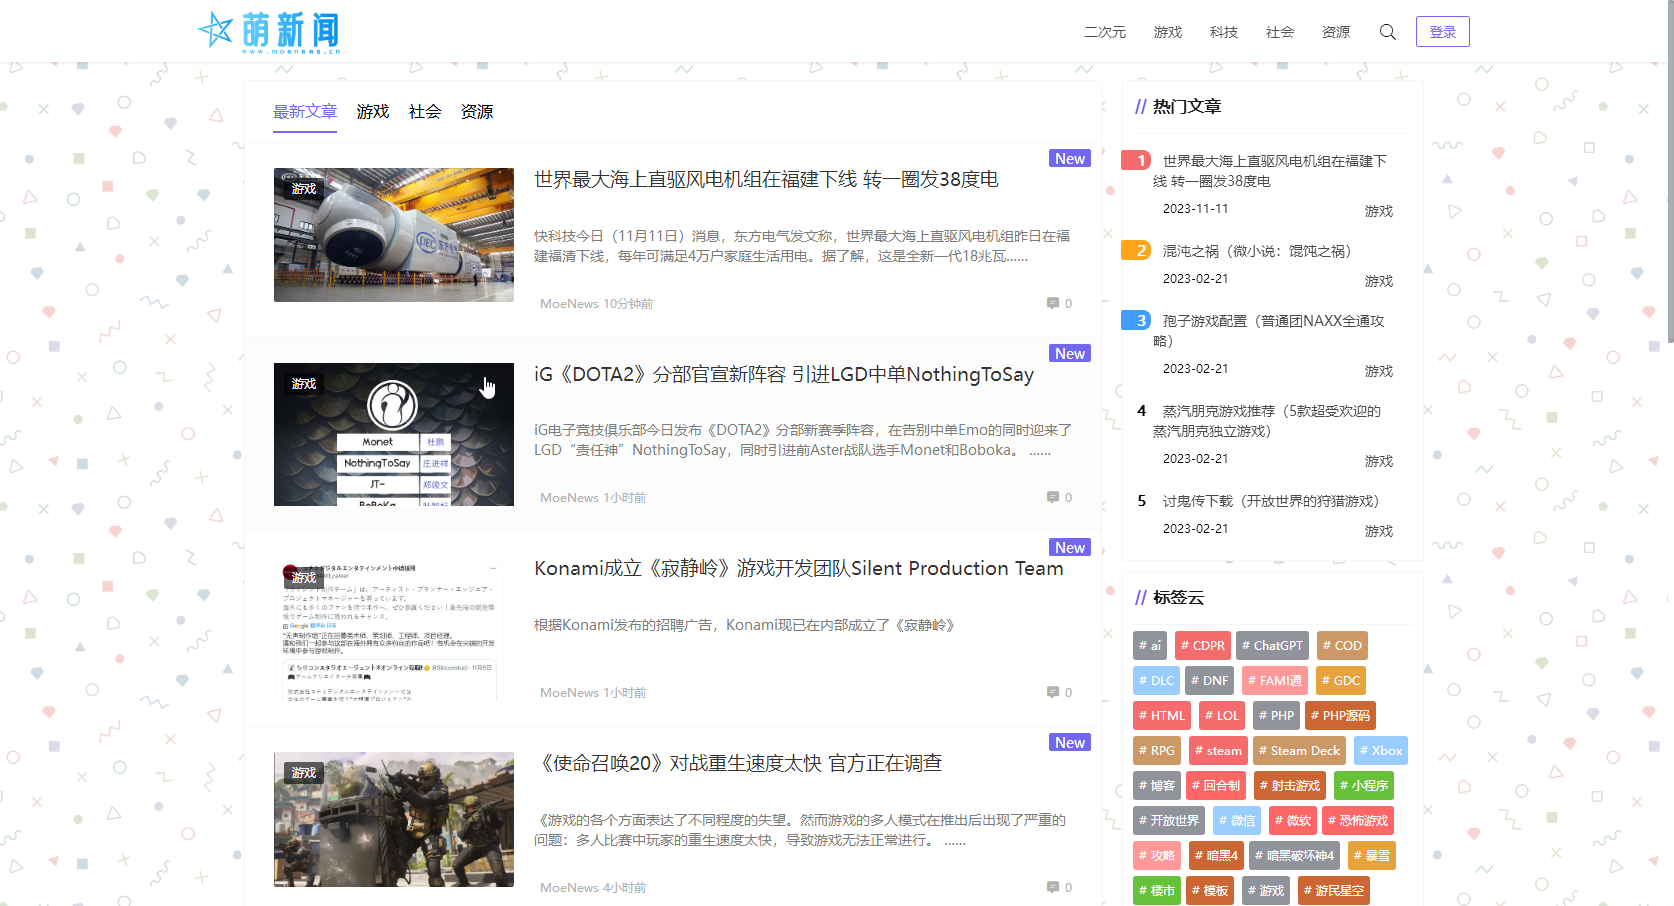Open headline 世界最大海上直驱风电机组在福建下线
The height and width of the screenshot is (906, 1674).
coord(766,179)
